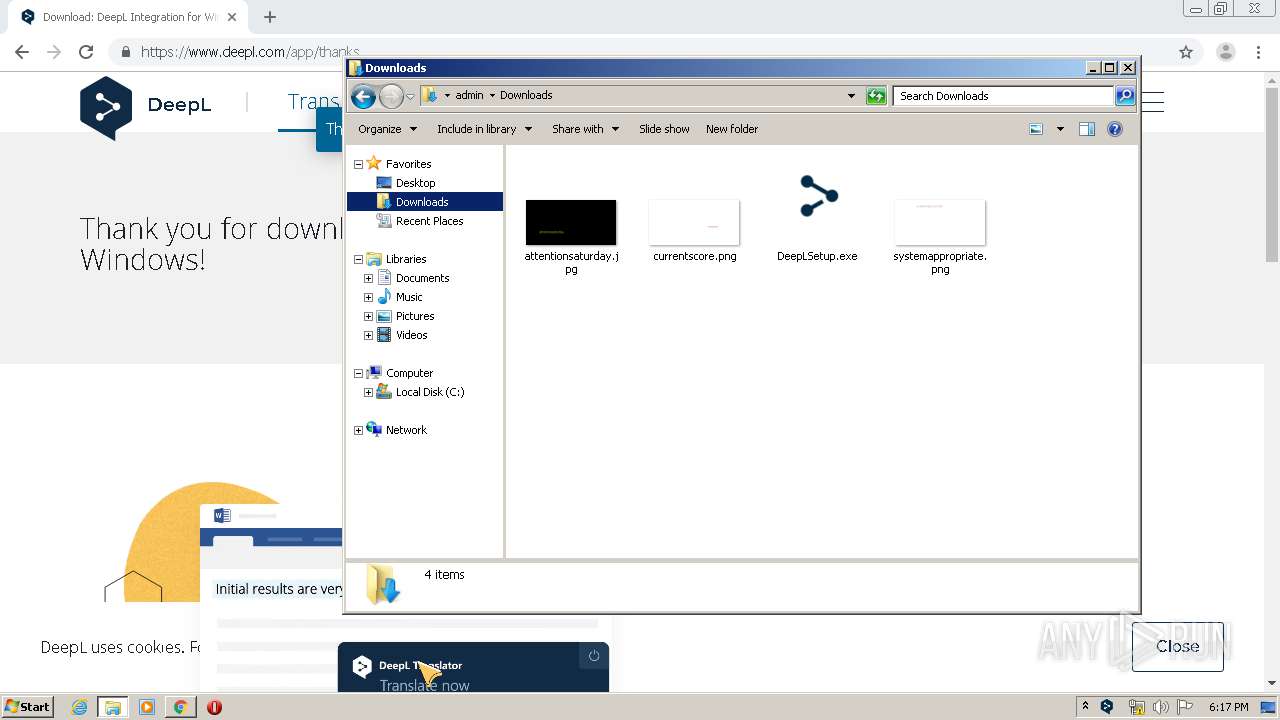This screenshot has width=1280, height=720.
Task: Click the Action Center flag tray icon
Action: [x=1183, y=707]
